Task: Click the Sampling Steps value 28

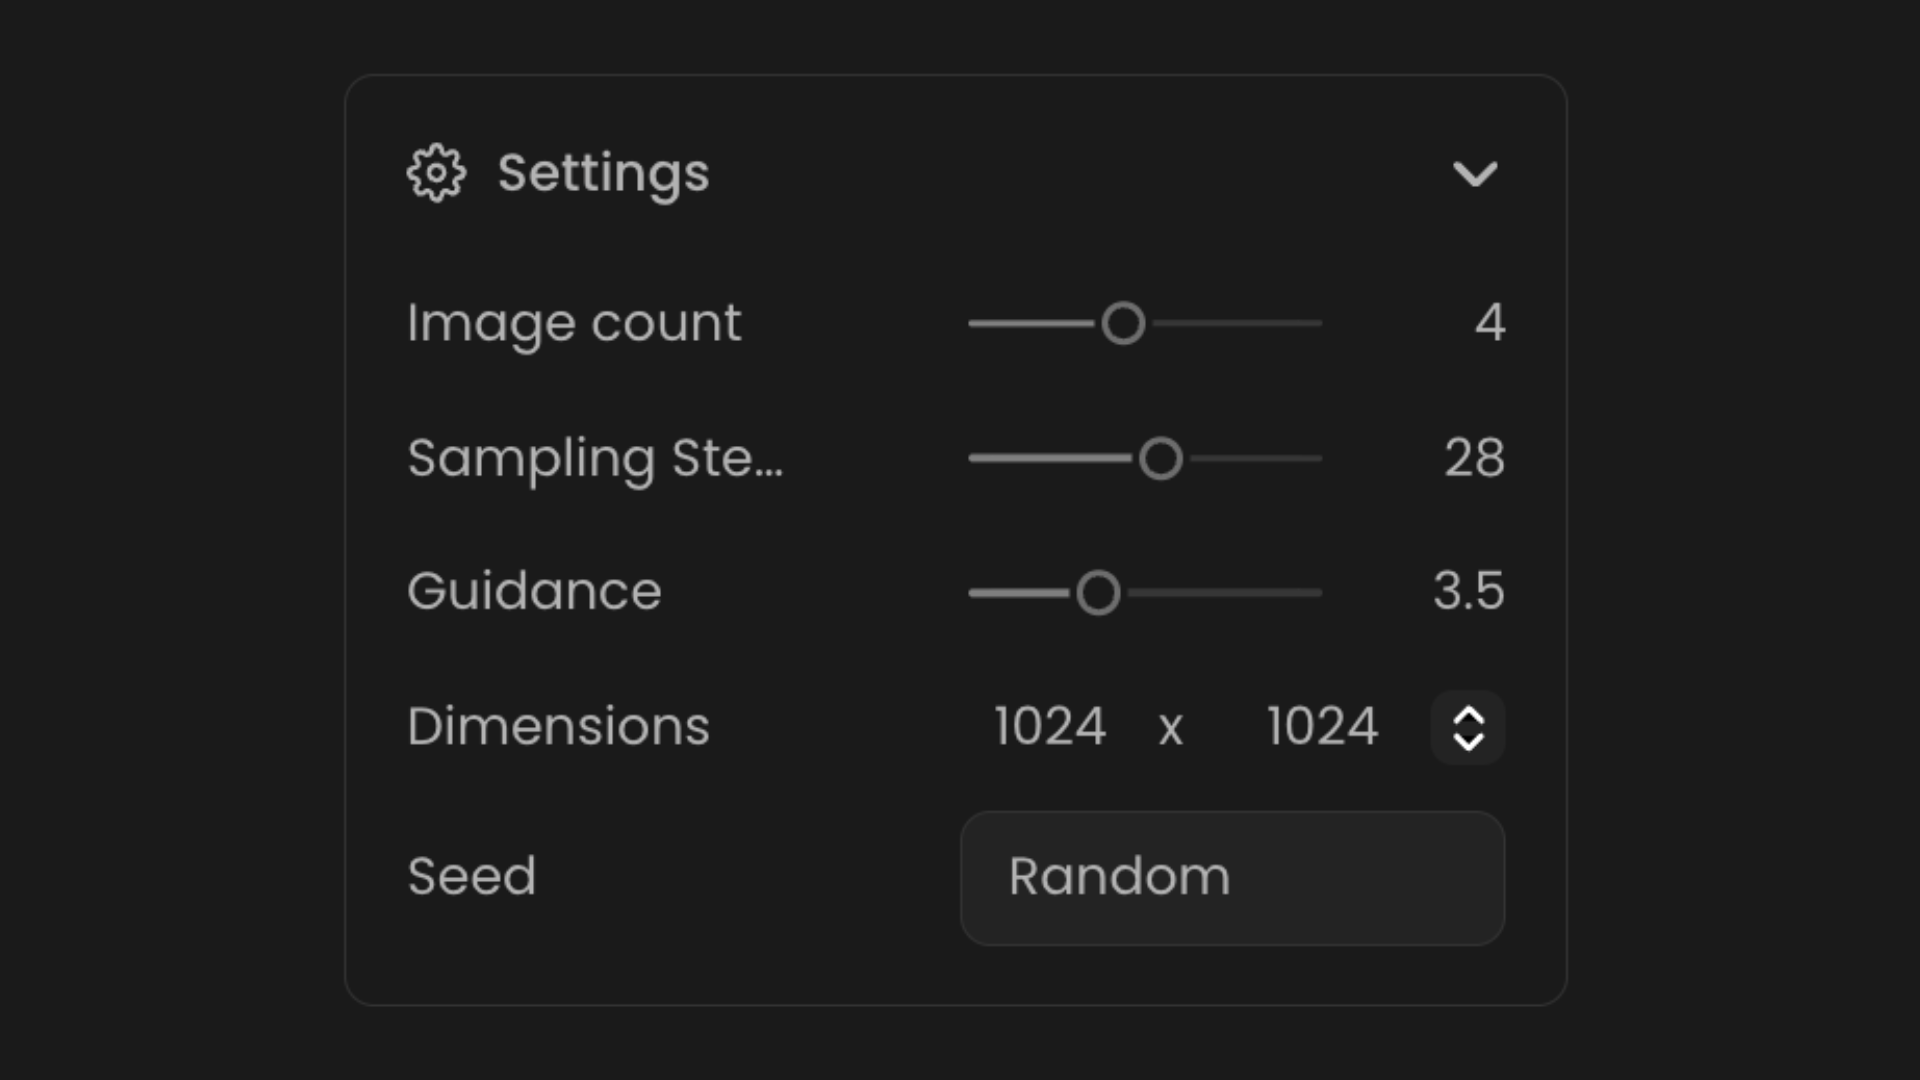Action: point(1474,458)
